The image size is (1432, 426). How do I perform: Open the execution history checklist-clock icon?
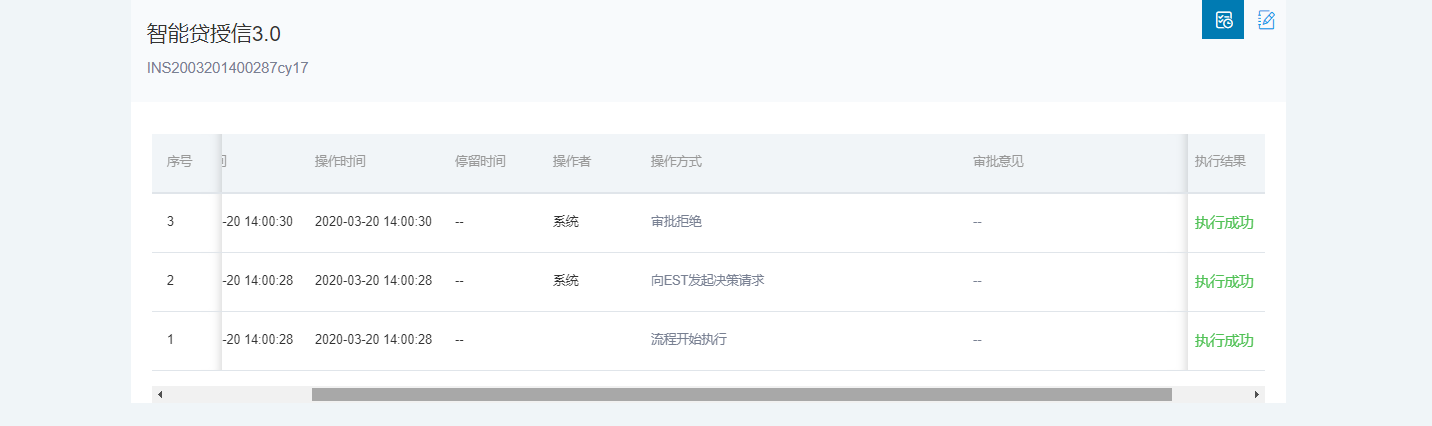pyautogui.click(x=1222, y=19)
